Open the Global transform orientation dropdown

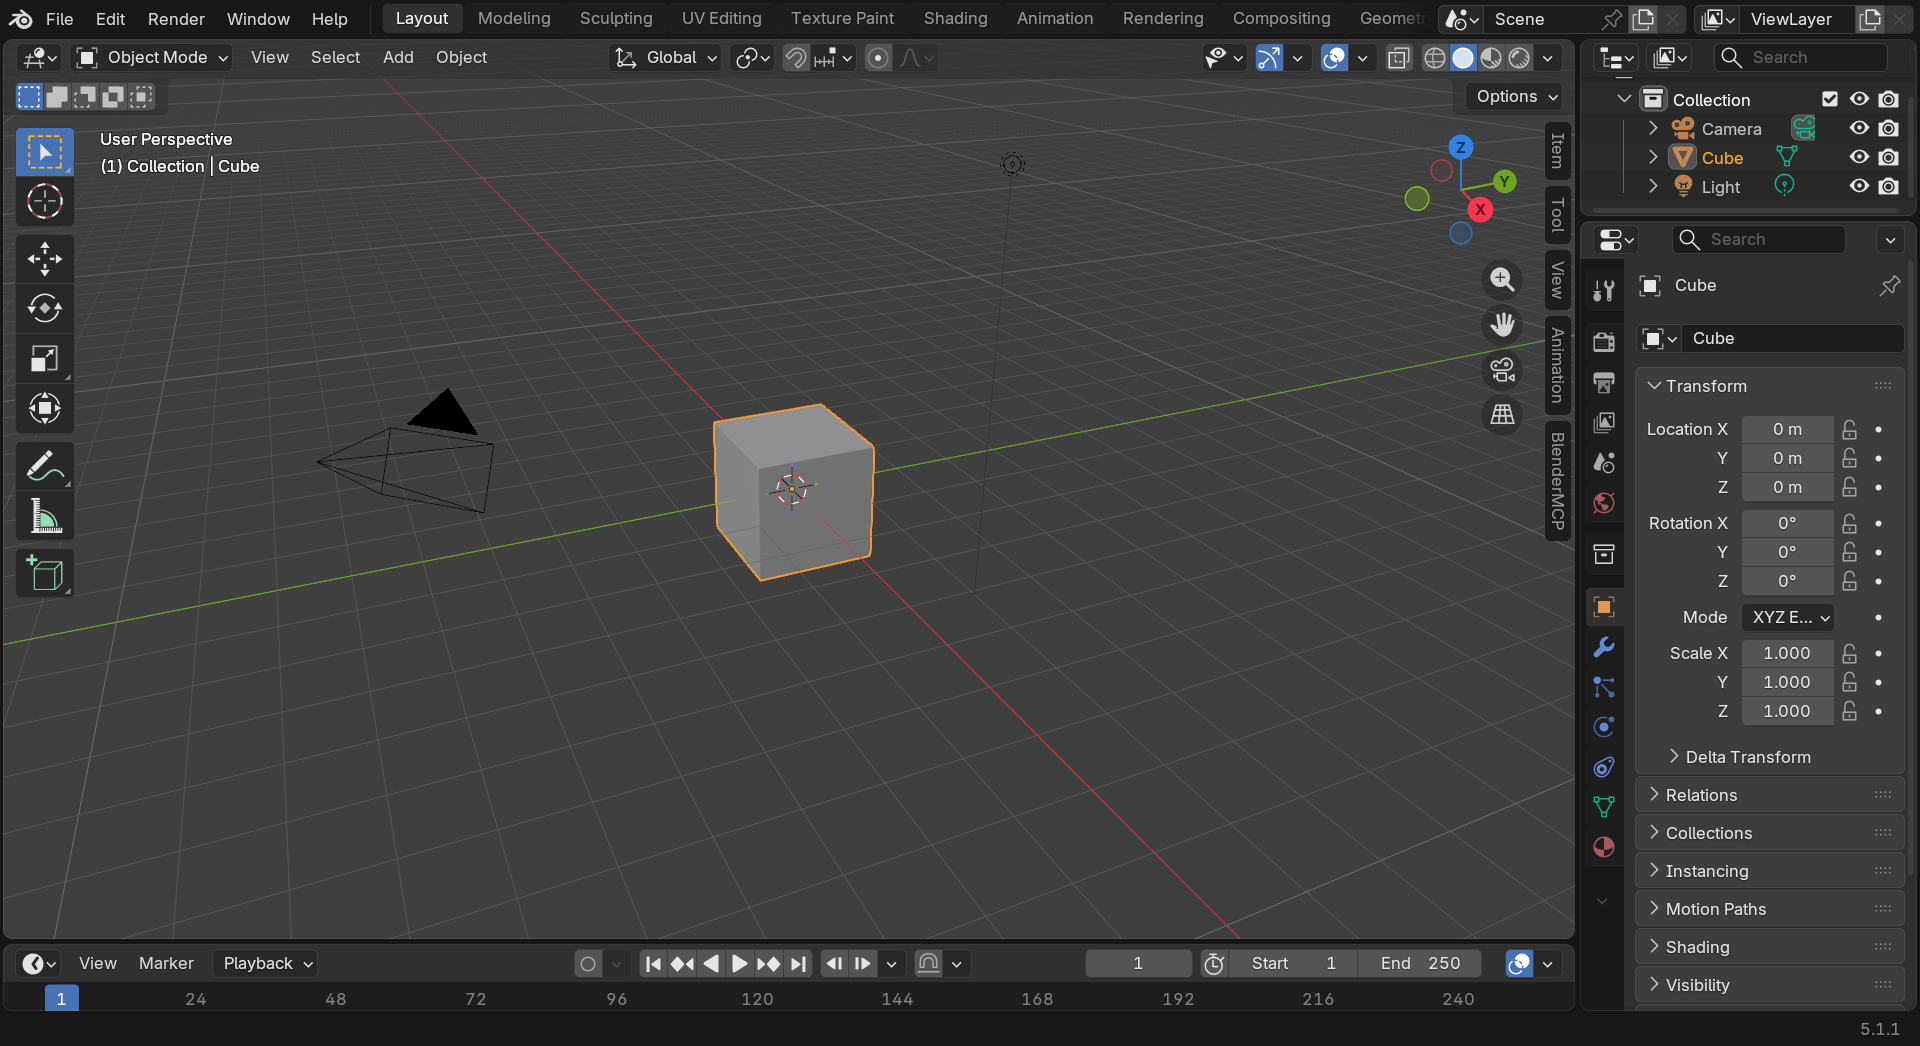pyautogui.click(x=666, y=58)
